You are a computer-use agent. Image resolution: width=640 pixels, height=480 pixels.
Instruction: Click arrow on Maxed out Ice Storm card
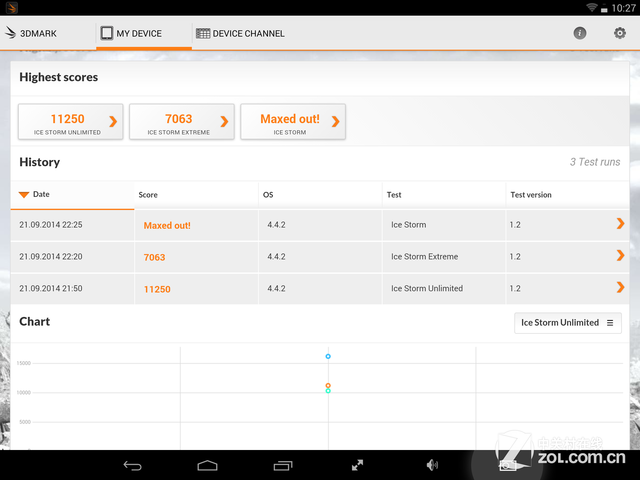coord(336,121)
